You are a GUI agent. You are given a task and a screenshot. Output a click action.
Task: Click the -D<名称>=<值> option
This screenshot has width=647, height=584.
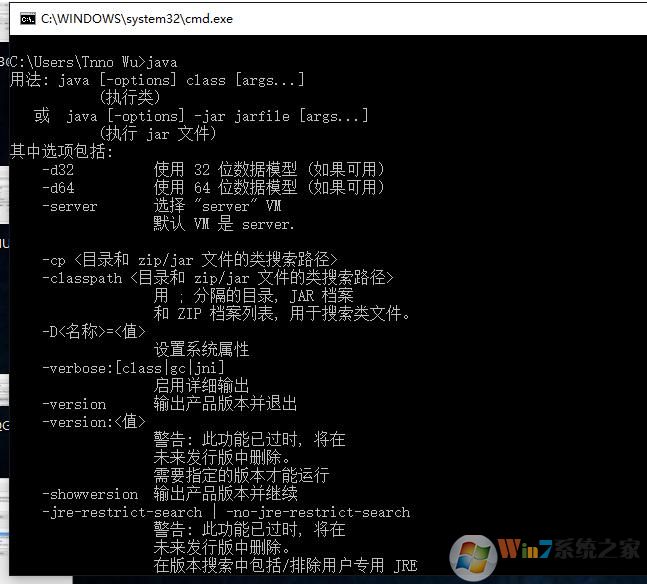pos(94,332)
